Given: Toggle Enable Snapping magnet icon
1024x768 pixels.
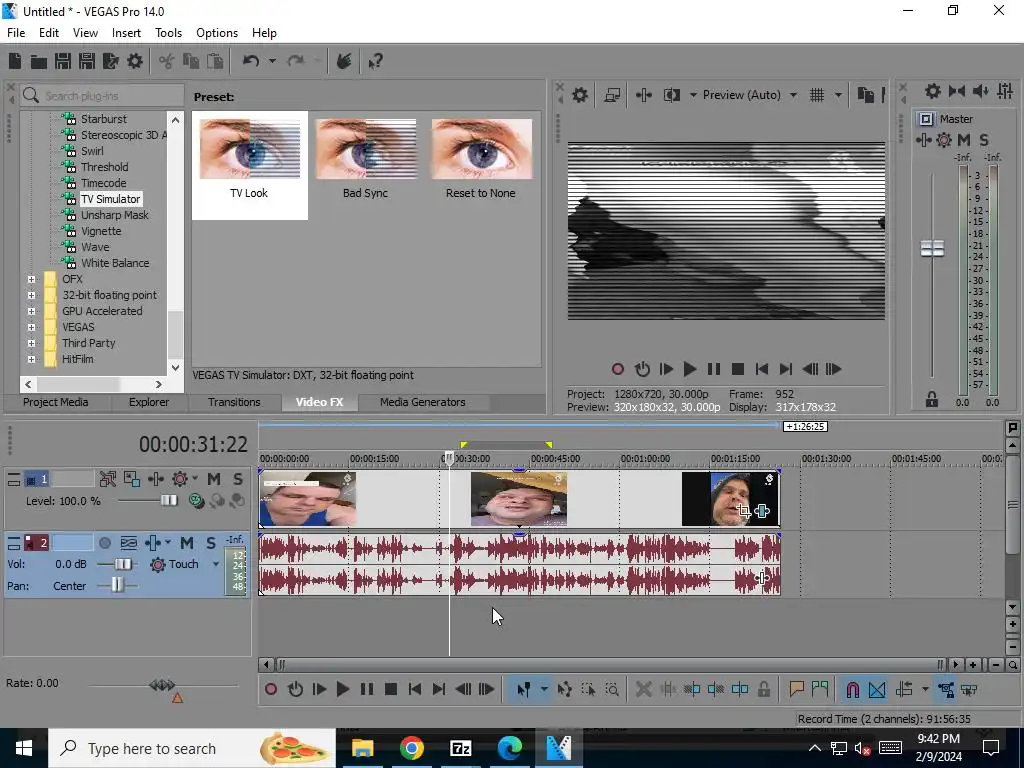Looking at the screenshot, I should coord(852,689).
